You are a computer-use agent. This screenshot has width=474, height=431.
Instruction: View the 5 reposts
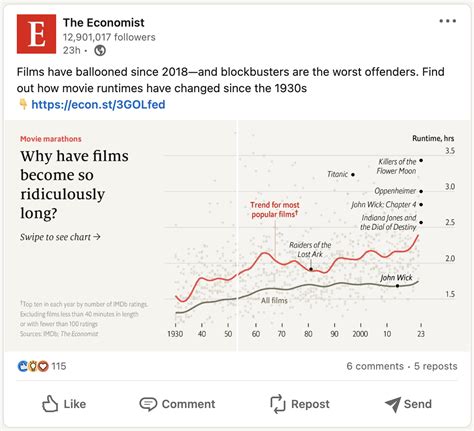436,366
